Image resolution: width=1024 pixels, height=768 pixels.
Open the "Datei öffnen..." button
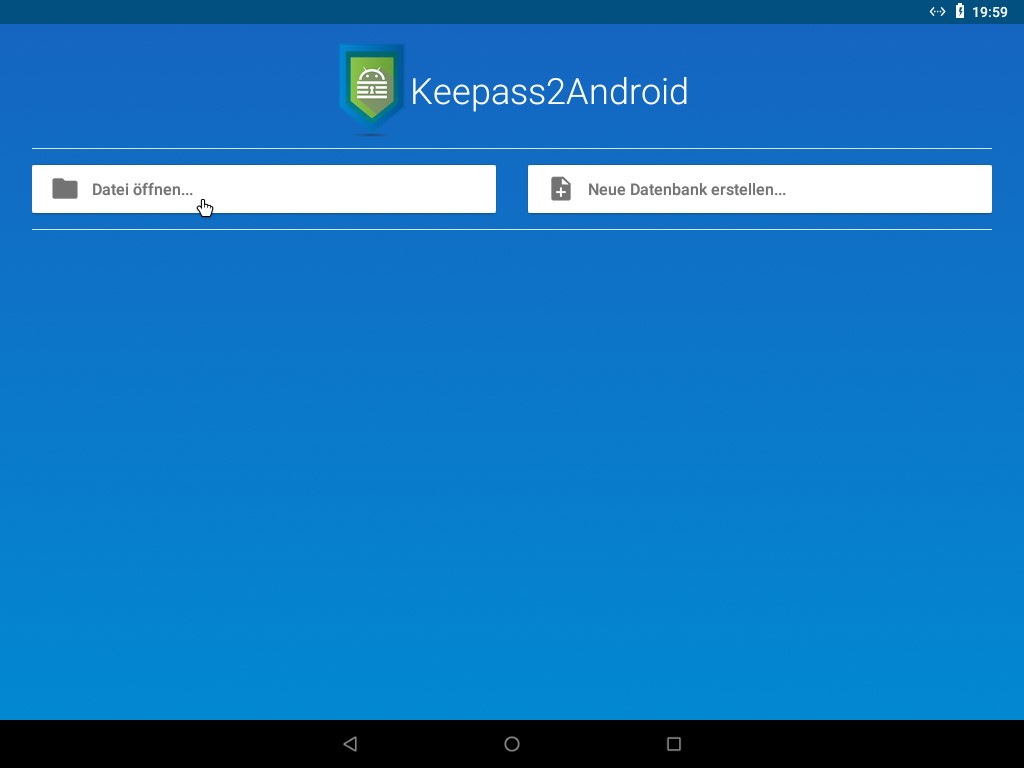[264, 189]
